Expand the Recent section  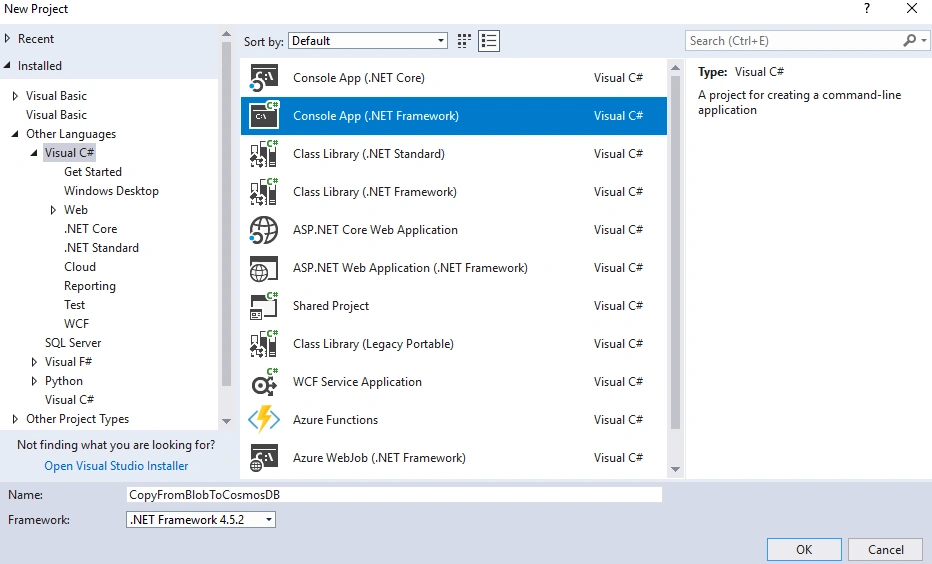[x=8, y=38]
